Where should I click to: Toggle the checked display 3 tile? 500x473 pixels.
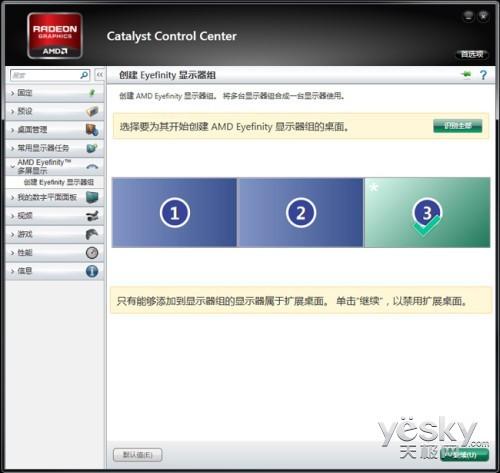pos(427,213)
